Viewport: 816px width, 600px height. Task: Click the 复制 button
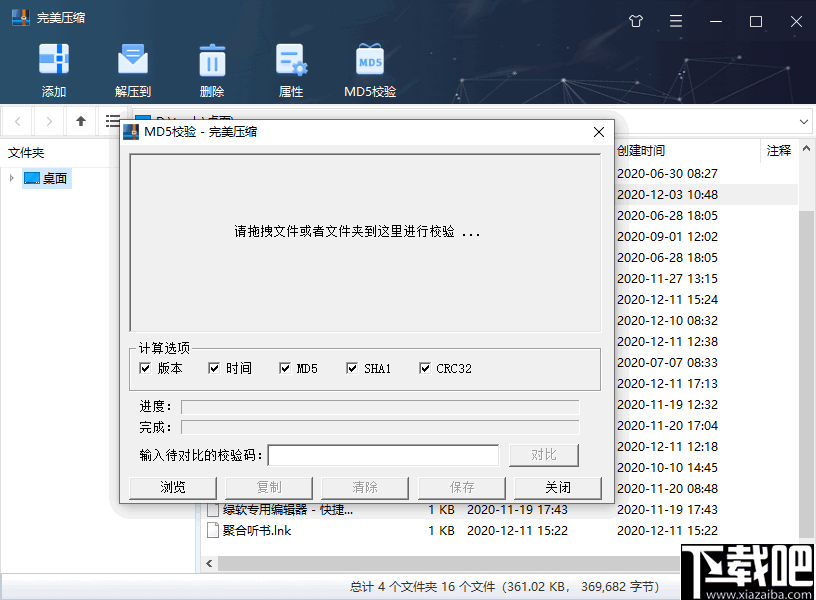click(269, 488)
